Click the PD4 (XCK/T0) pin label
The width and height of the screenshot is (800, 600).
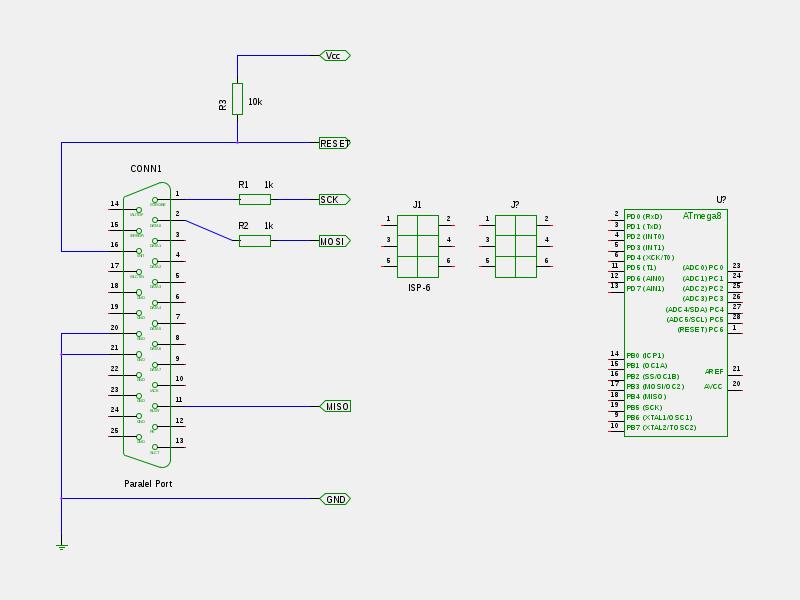pos(651,258)
